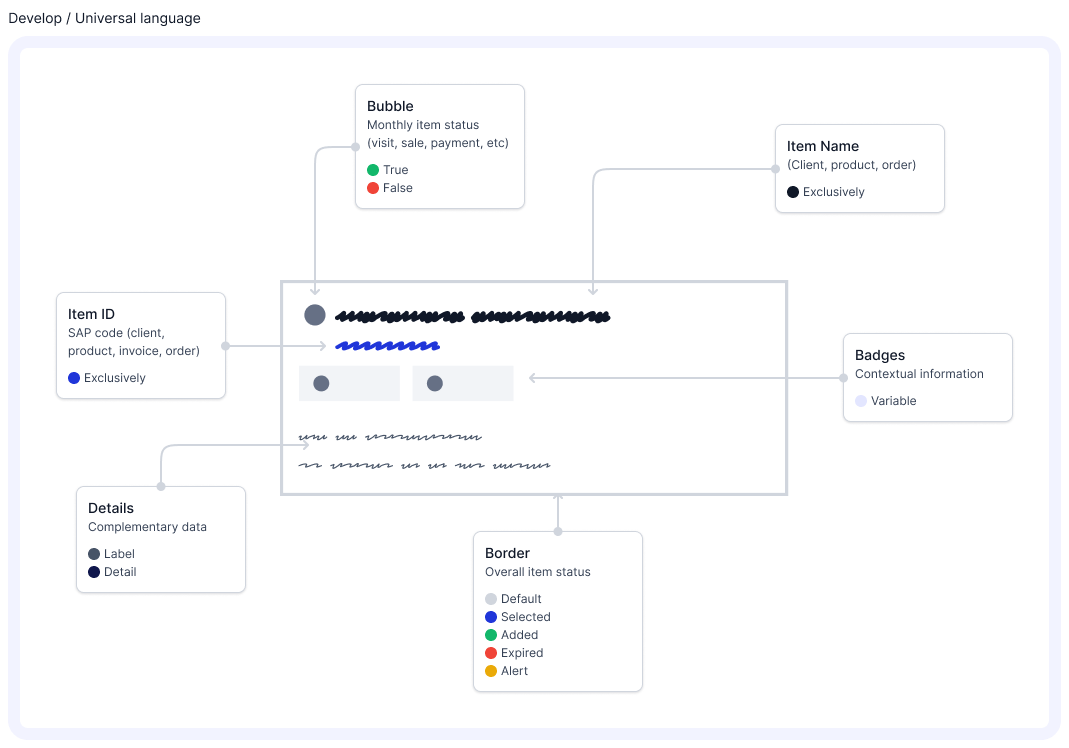1069x748 pixels.
Task: Select the blue Selected border swatch
Action: click(491, 617)
